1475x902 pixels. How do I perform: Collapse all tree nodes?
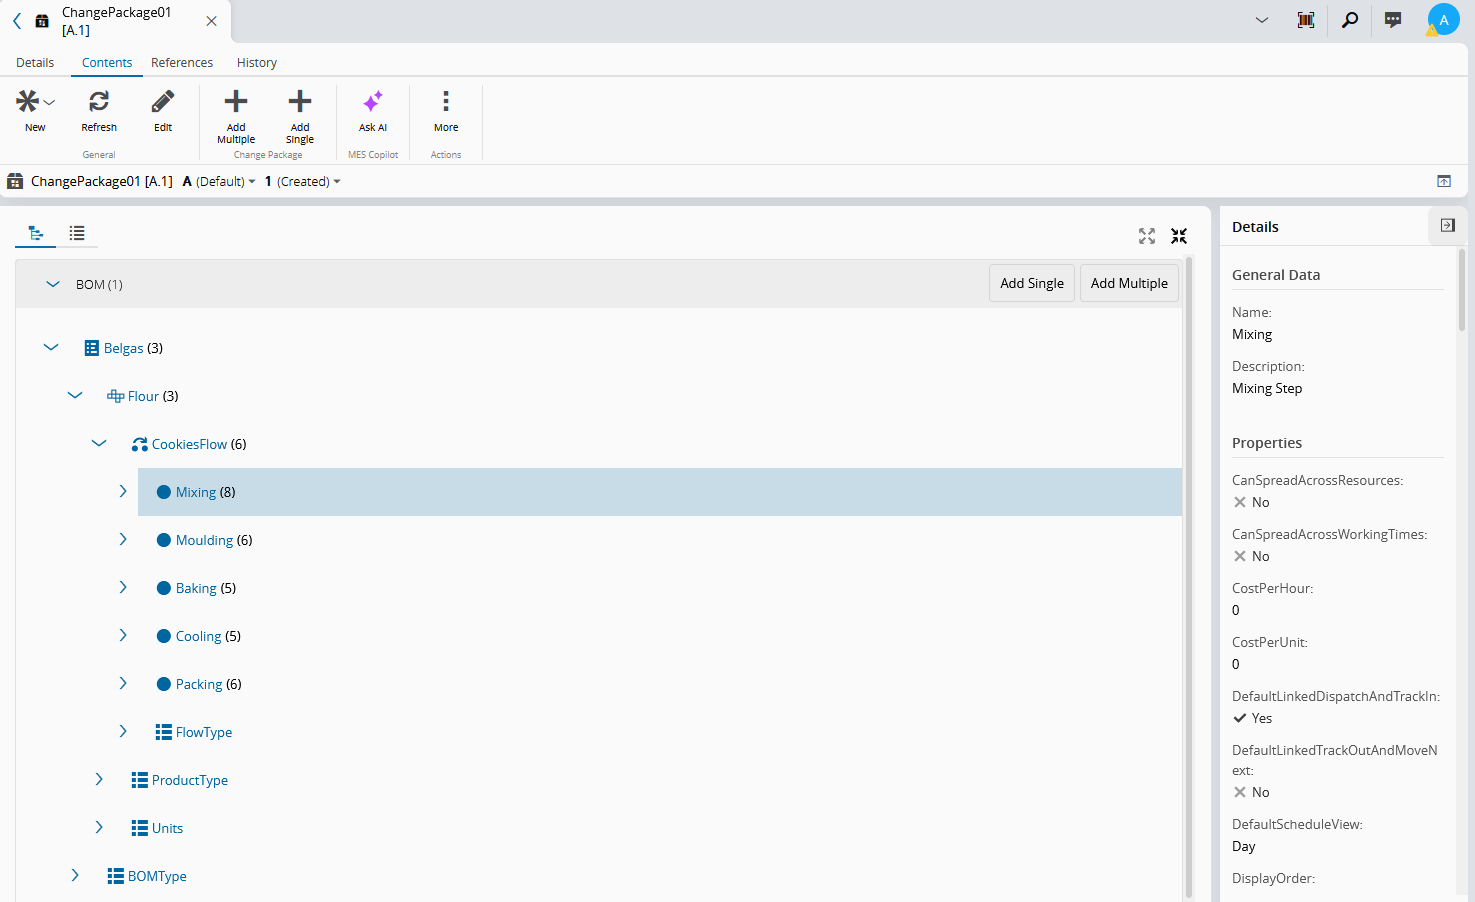point(1179,236)
